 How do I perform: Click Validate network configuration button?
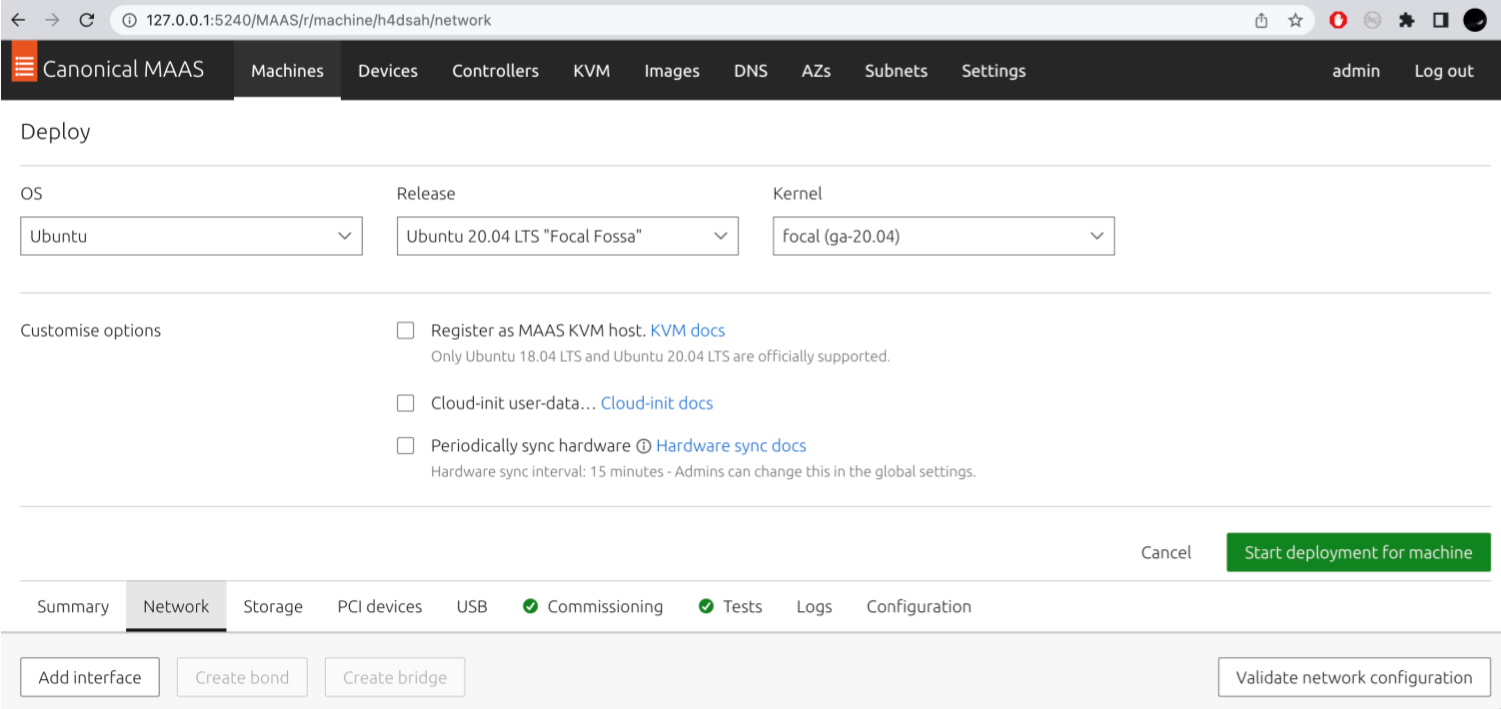[x=1353, y=677]
